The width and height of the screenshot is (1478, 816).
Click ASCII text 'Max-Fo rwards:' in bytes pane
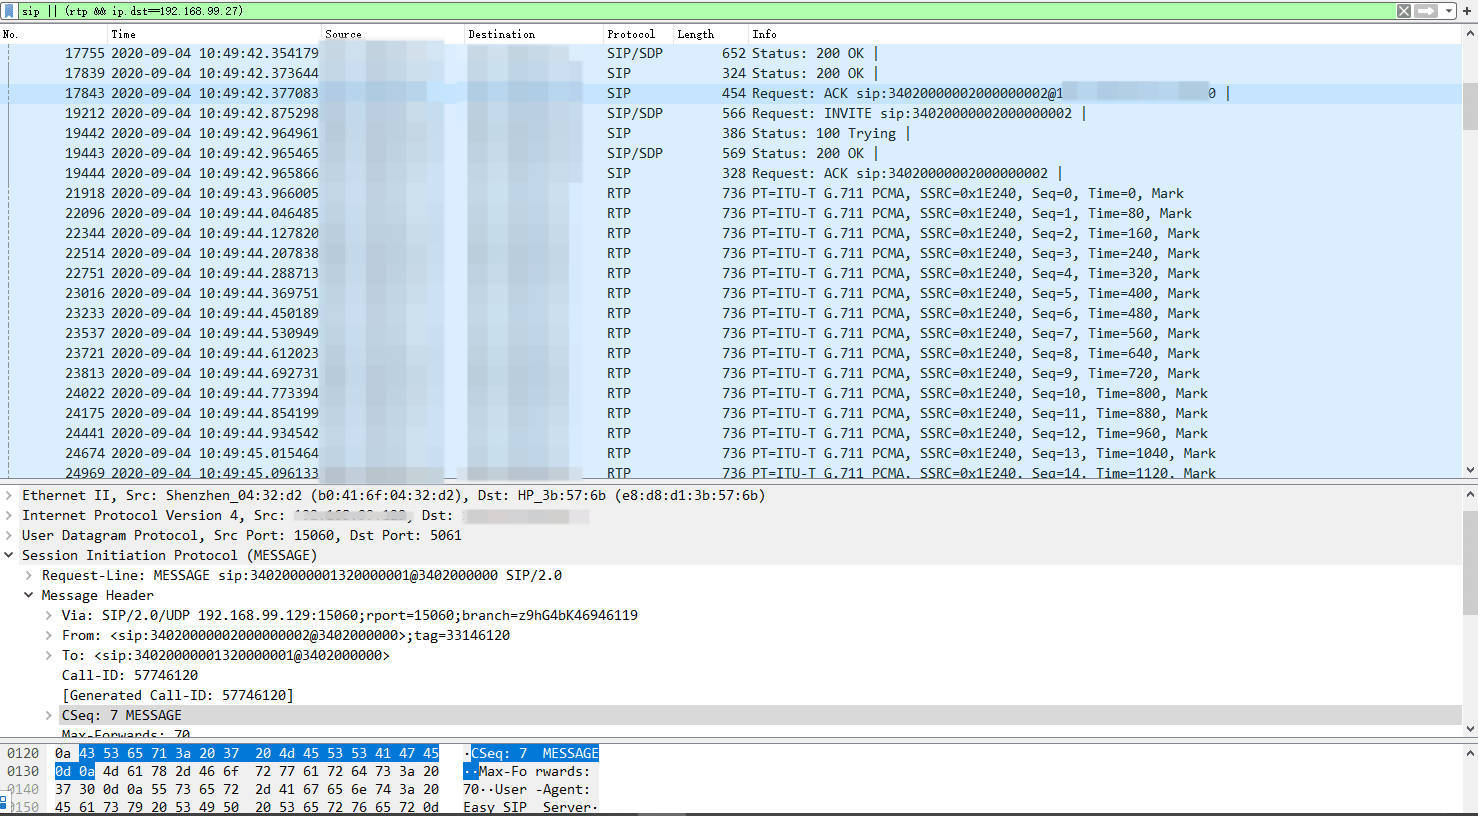[535, 771]
